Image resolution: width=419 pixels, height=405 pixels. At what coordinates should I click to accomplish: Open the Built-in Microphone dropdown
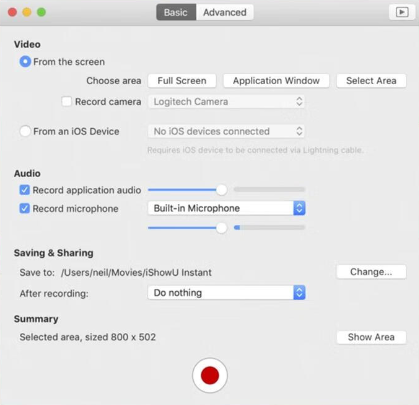[x=227, y=208]
